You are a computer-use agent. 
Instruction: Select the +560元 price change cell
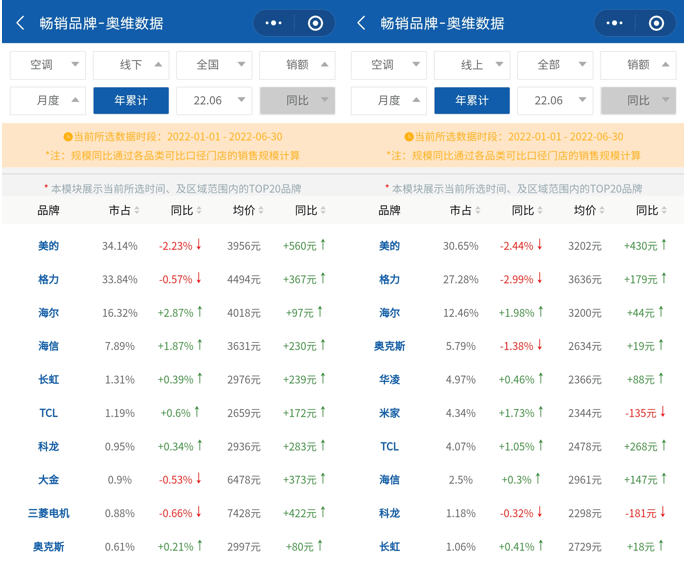click(304, 246)
